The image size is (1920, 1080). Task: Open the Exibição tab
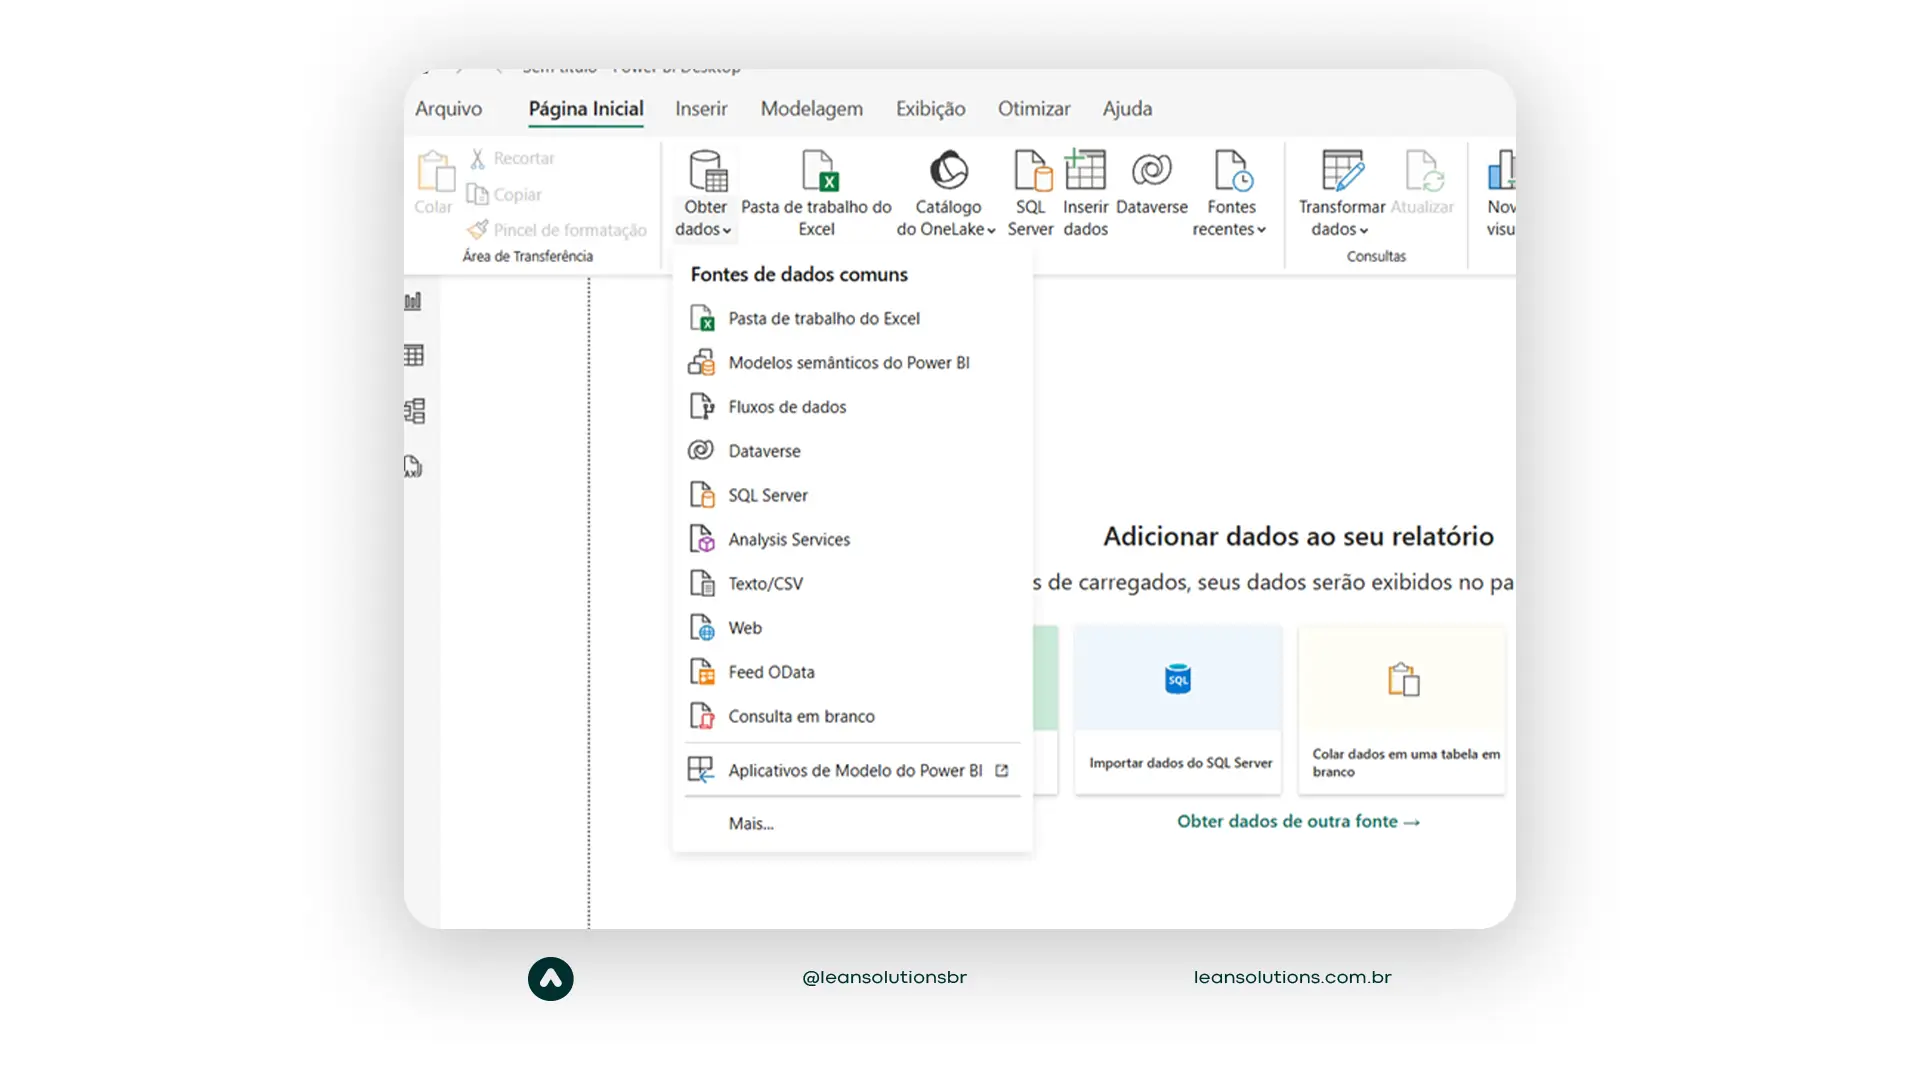click(x=930, y=109)
